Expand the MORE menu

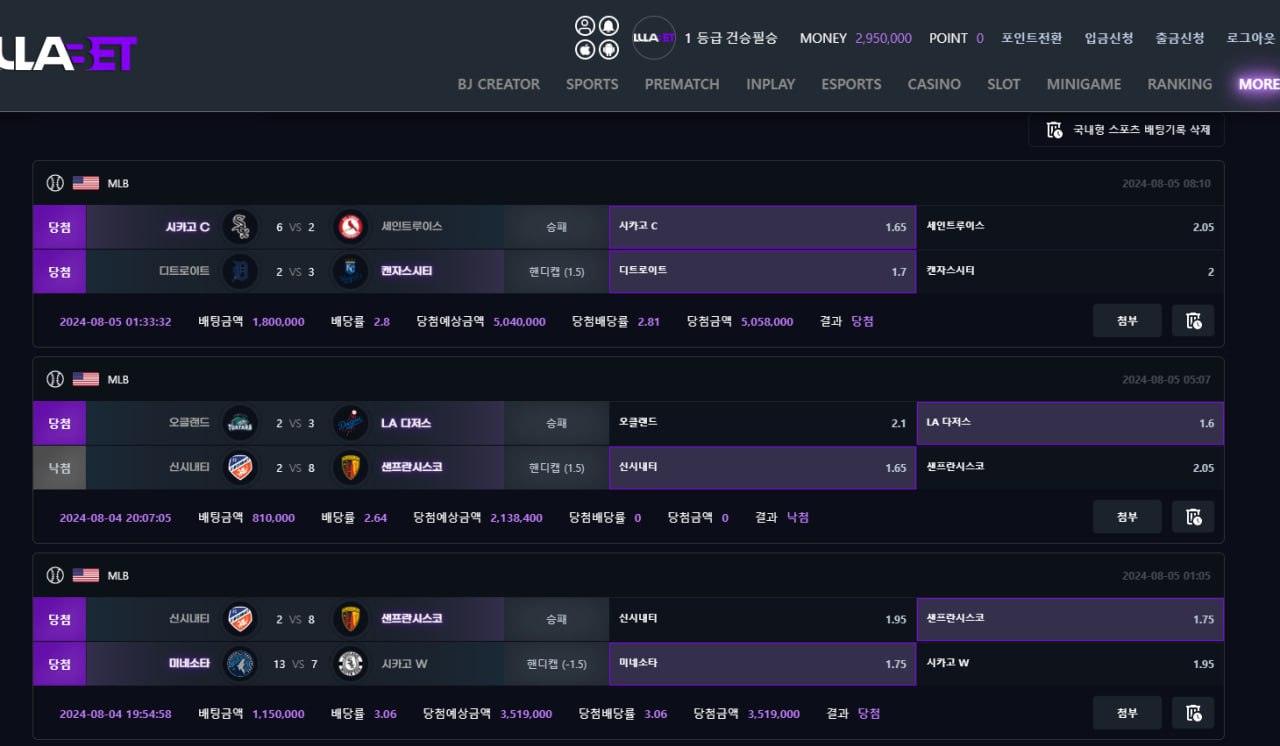point(1259,84)
